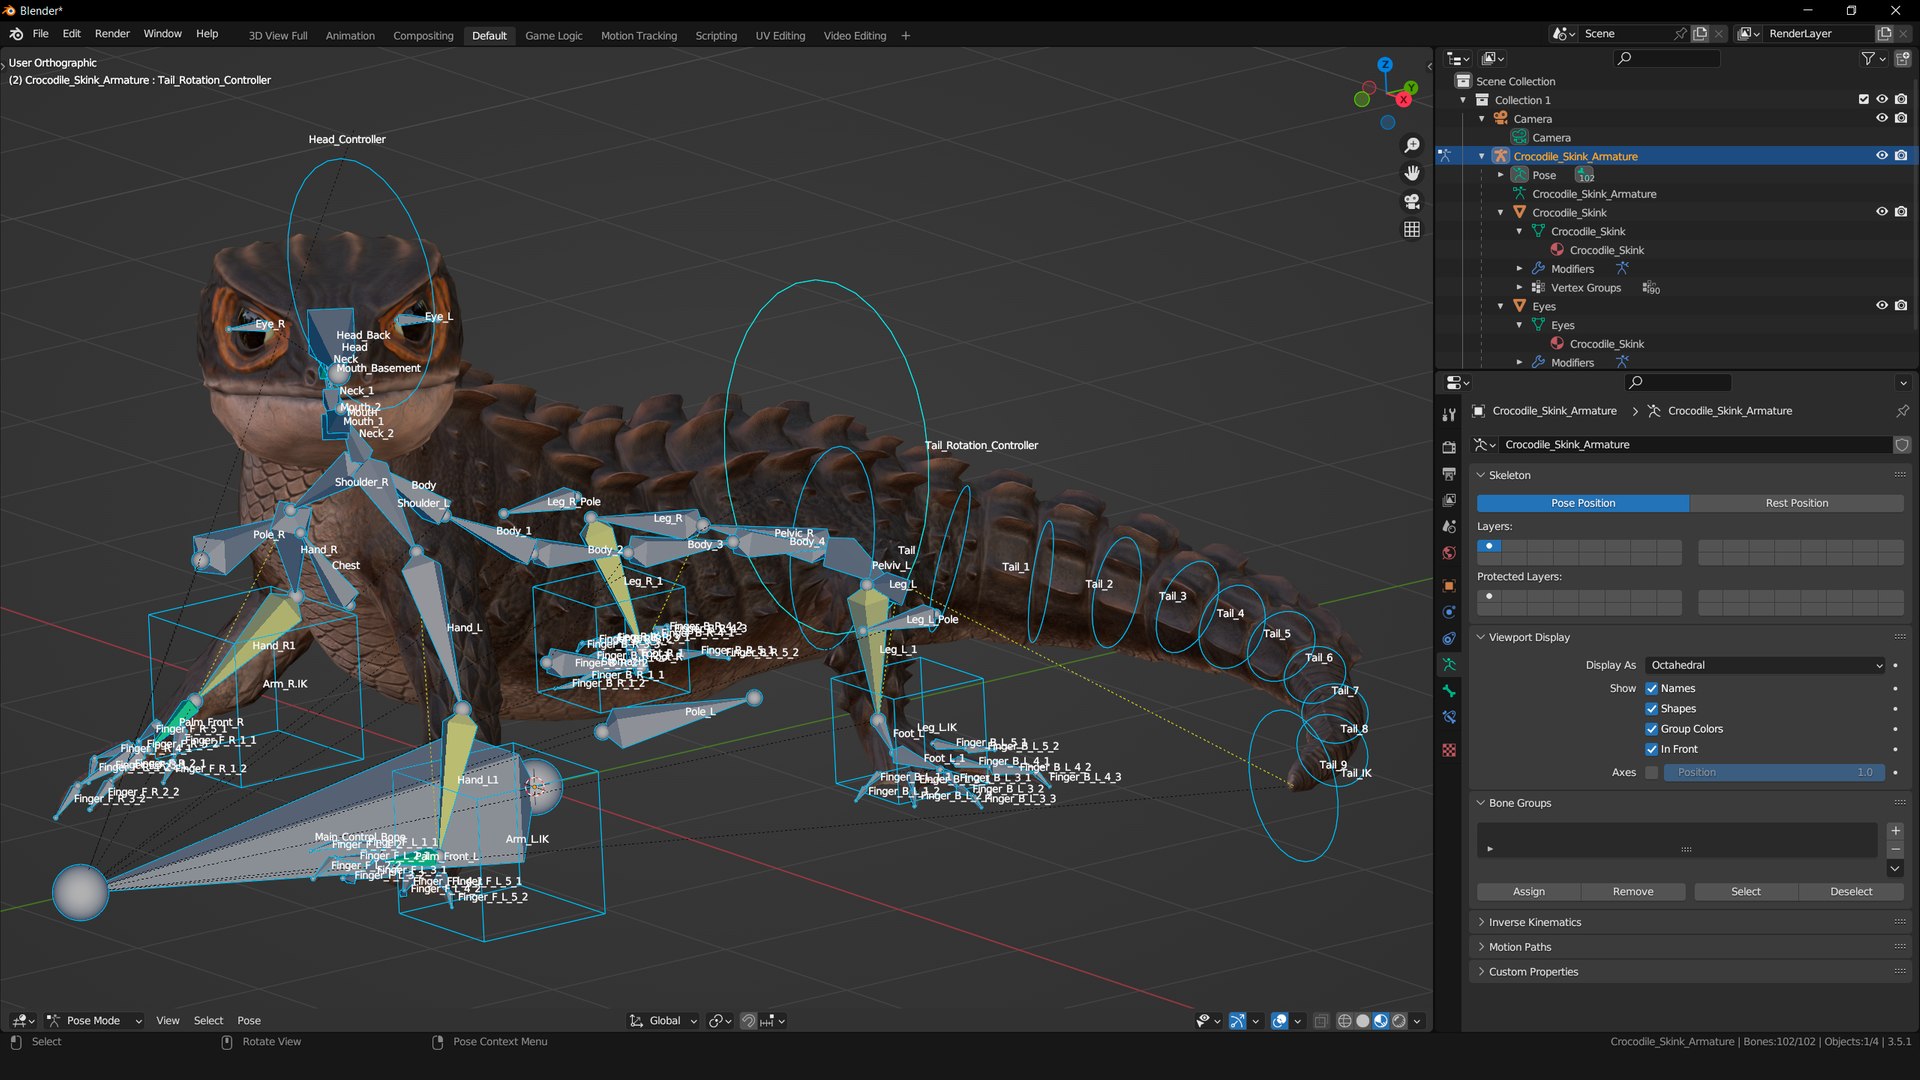Open the Texture properties checker icon
The width and height of the screenshot is (1920, 1080).
point(1448,750)
